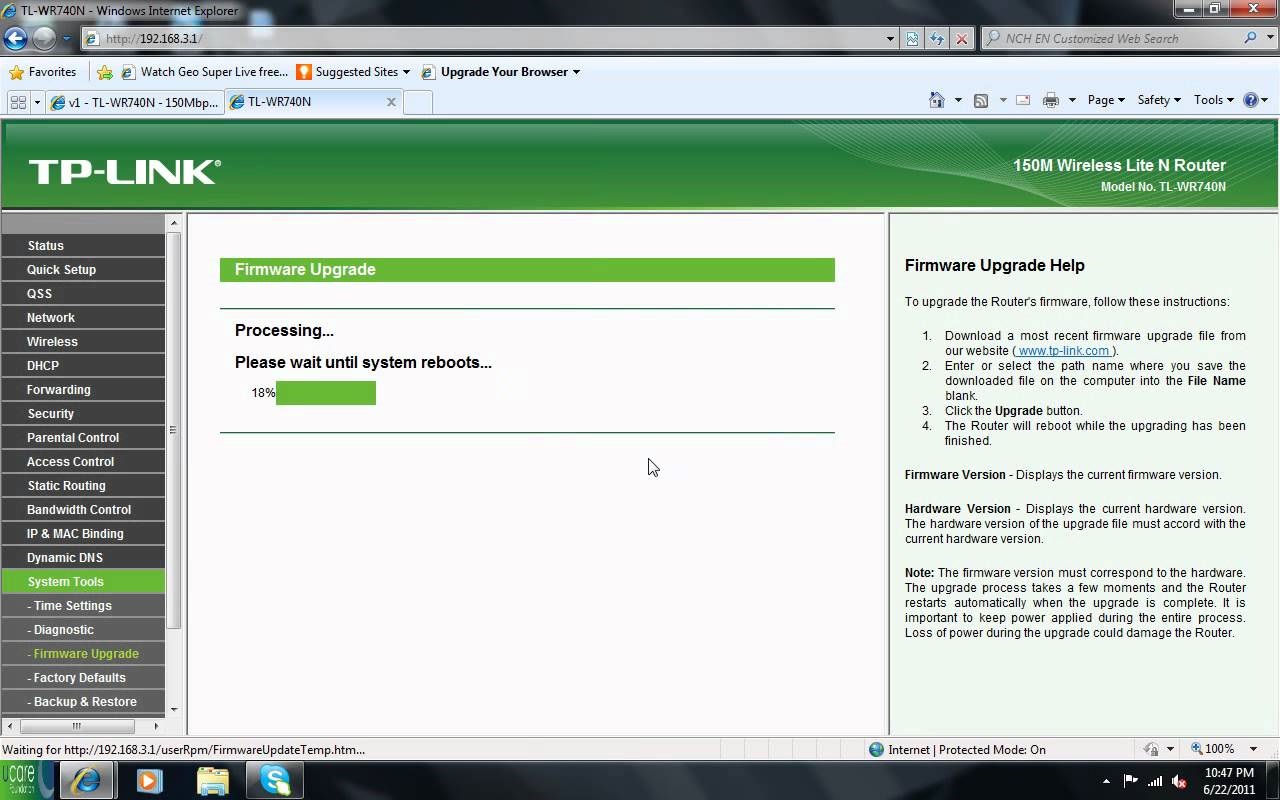Viewport: 1280px width, 800px height.
Task: Open the Status menu item
Action: (x=83, y=245)
